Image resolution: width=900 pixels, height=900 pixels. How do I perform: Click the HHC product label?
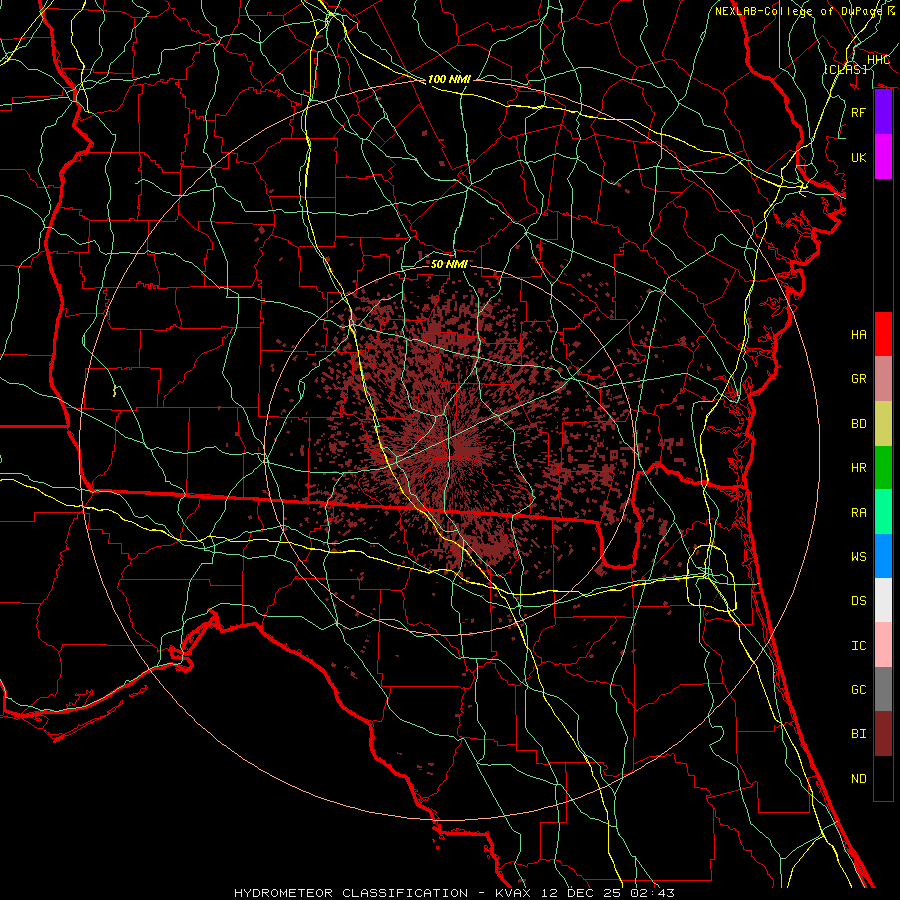tap(878, 60)
